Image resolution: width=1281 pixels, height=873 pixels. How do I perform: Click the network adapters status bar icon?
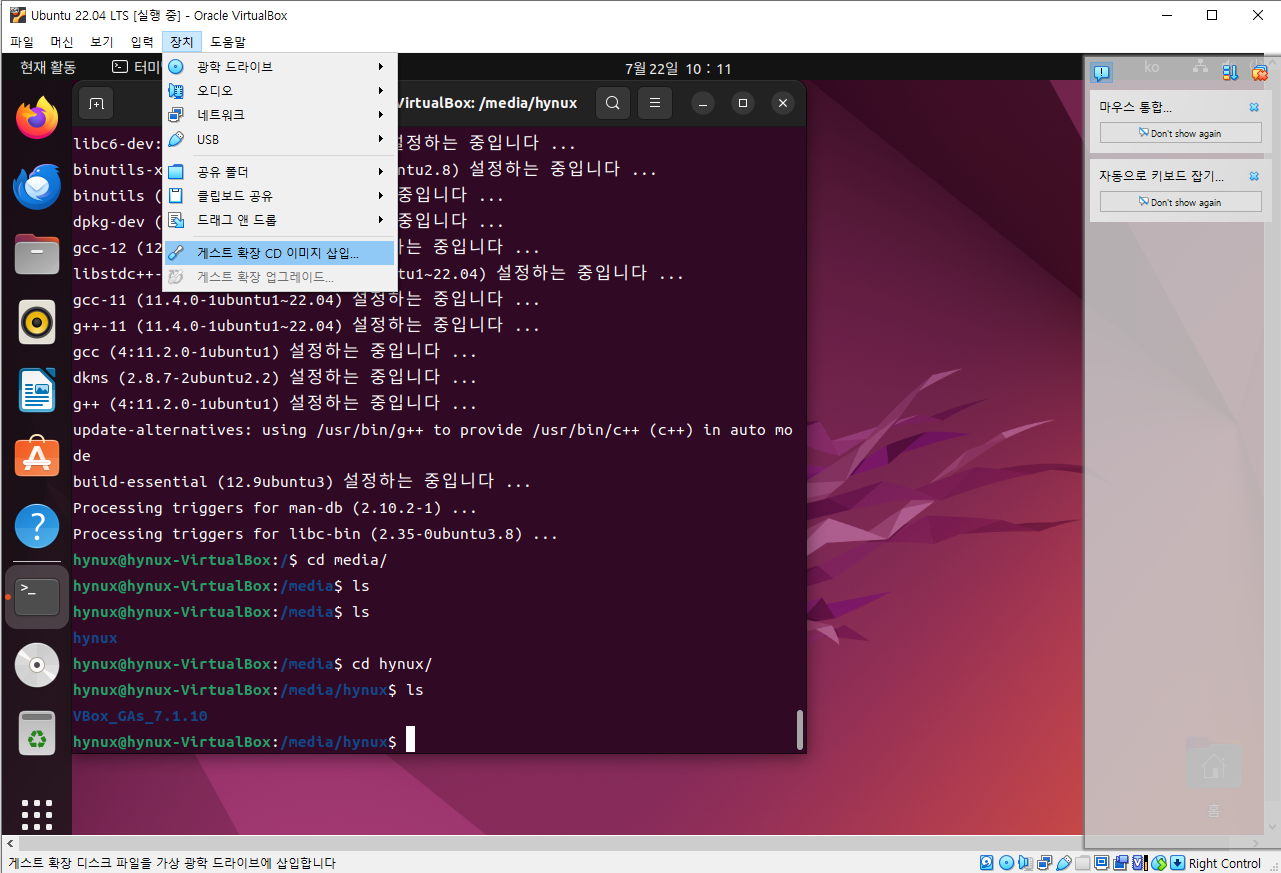[x=1045, y=863]
